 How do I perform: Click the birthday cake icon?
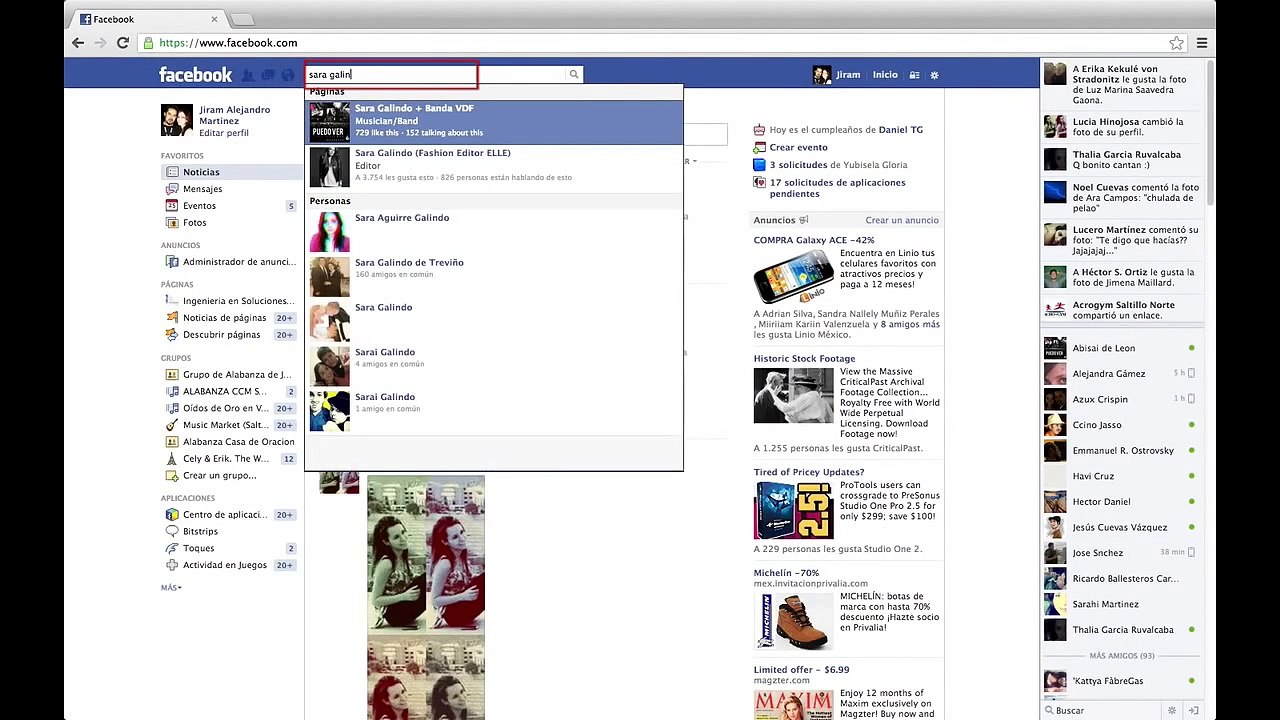click(x=760, y=130)
